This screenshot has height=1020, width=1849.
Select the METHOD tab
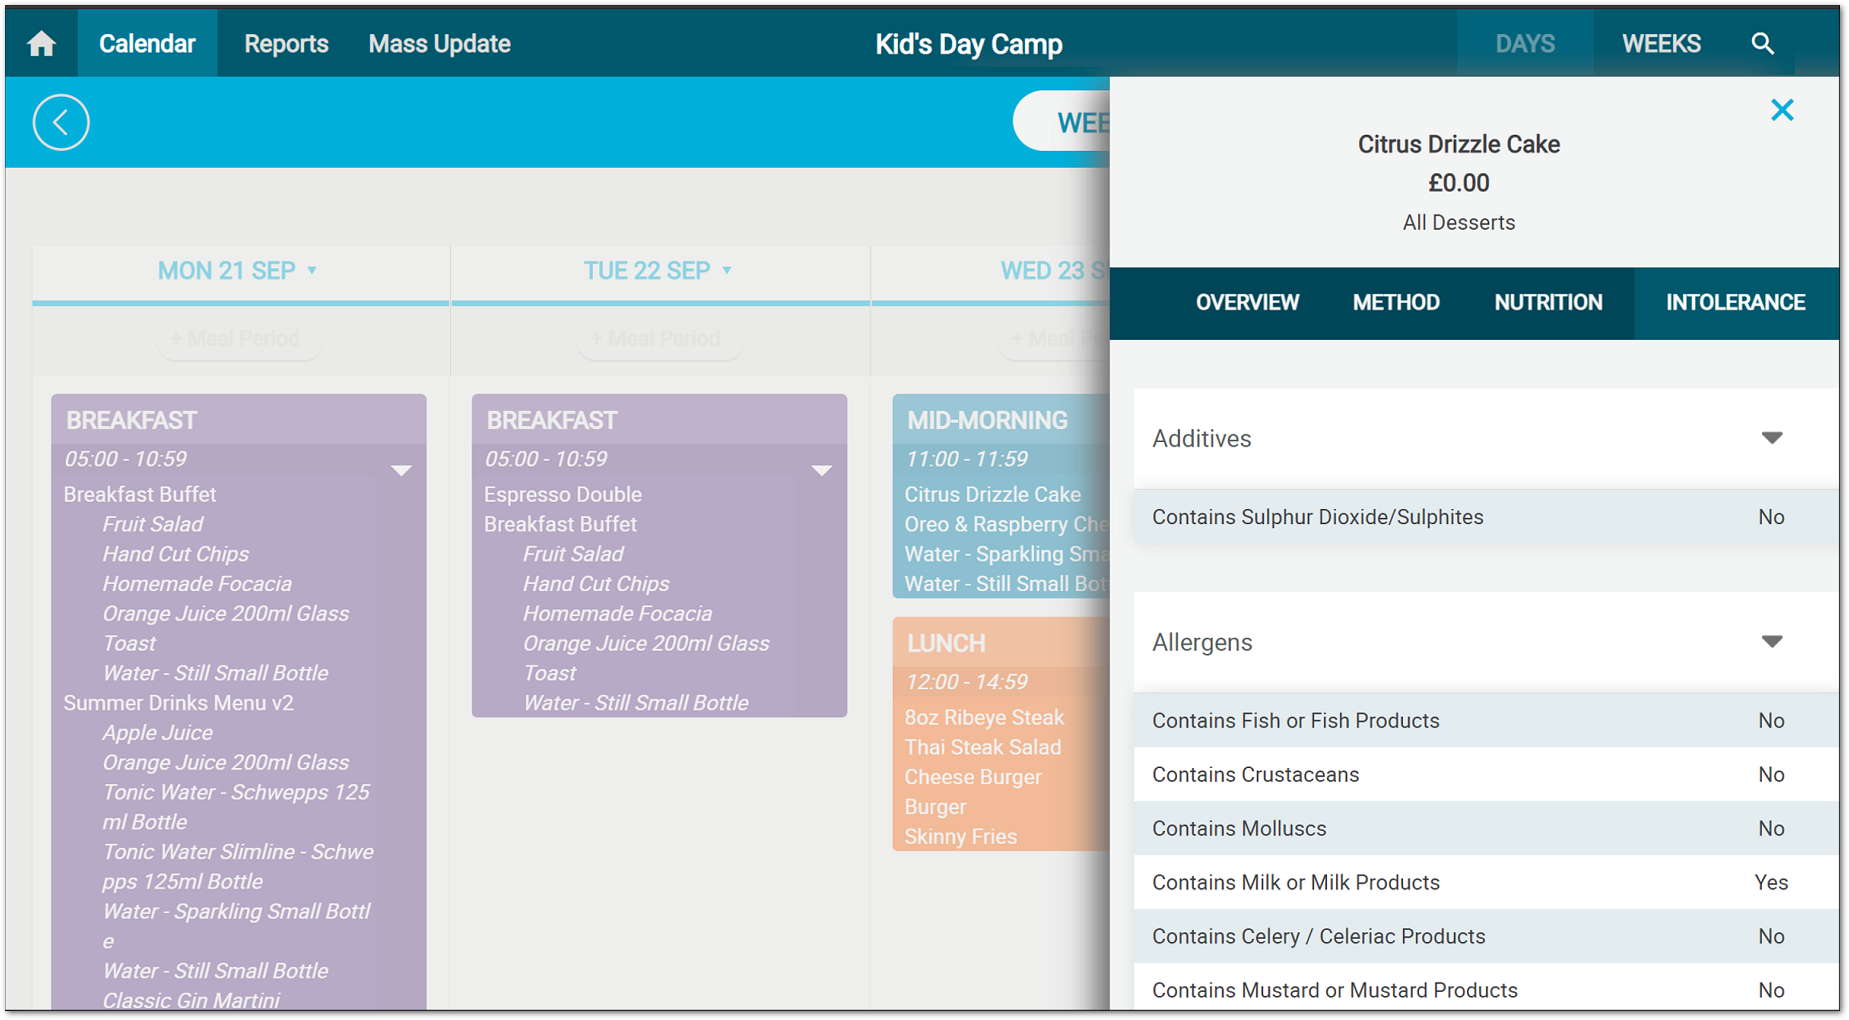pyautogui.click(x=1396, y=303)
